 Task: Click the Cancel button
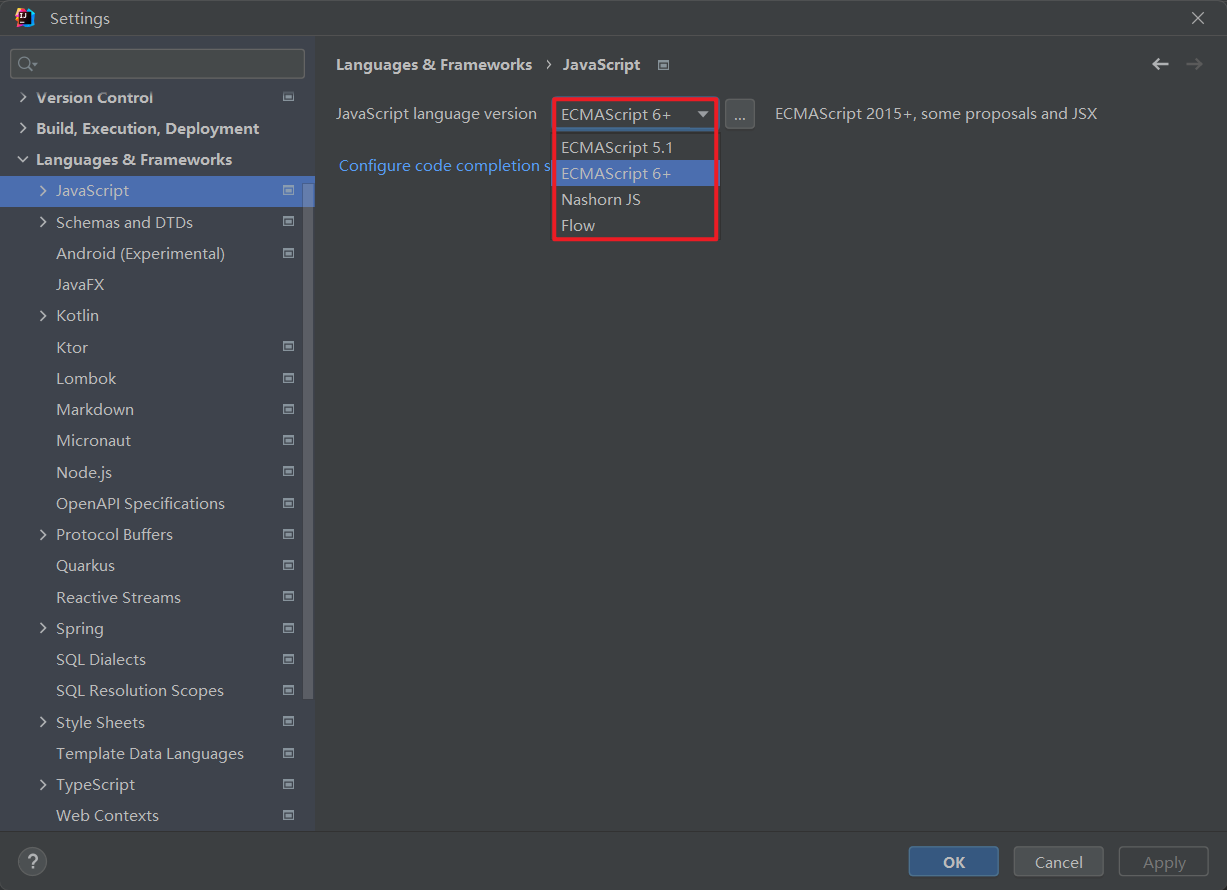(x=1058, y=862)
